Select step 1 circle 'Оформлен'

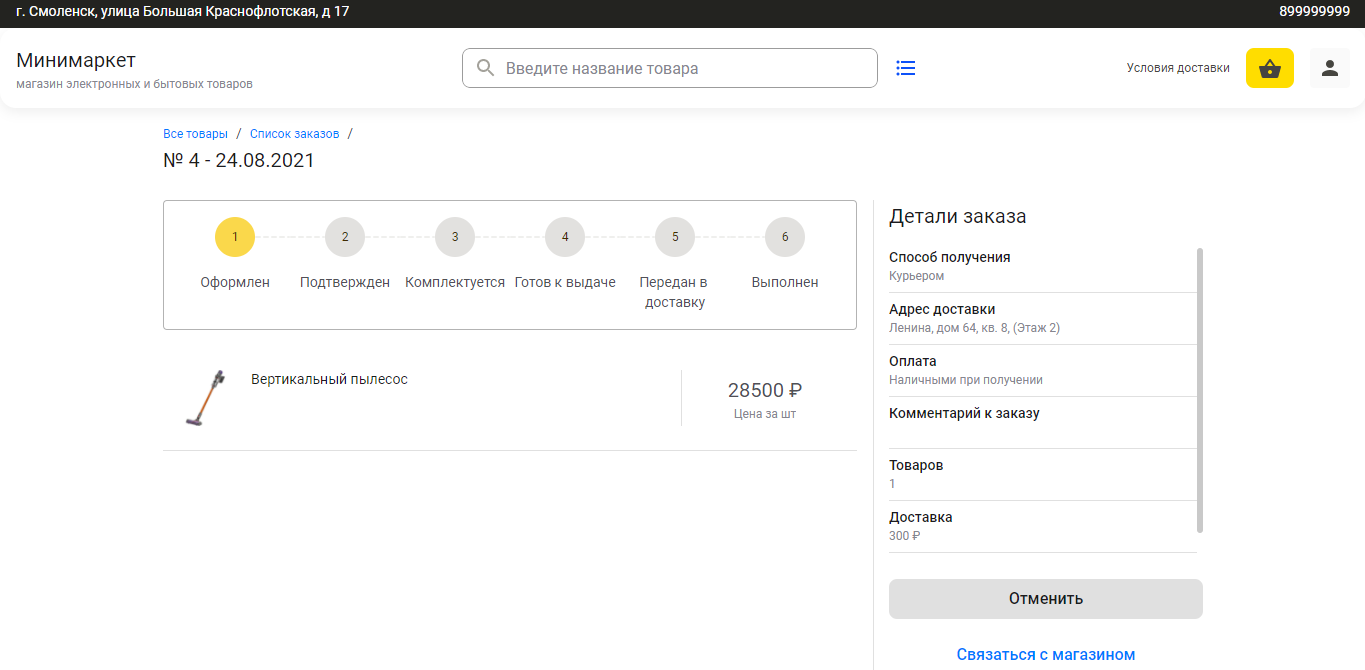235,237
